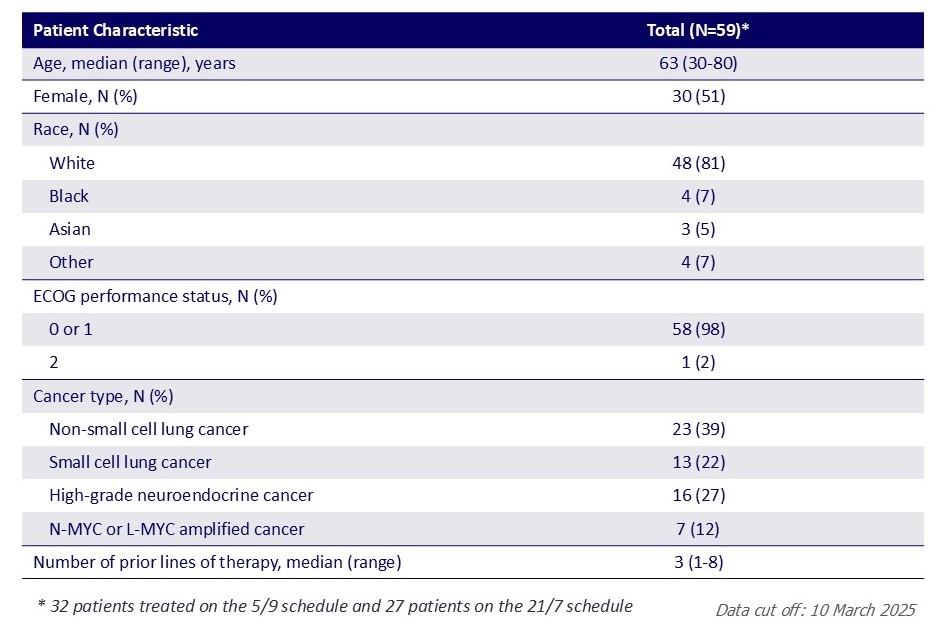Select the 0 or 1 ECOG row
The width and height of the screenshot is (939, 644).
pyautogui.click(x=70, y=329)
